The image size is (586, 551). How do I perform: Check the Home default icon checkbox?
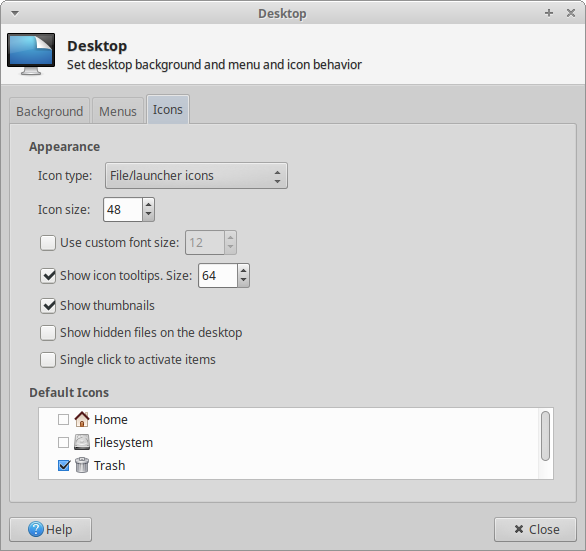click(x=64, y=419)
